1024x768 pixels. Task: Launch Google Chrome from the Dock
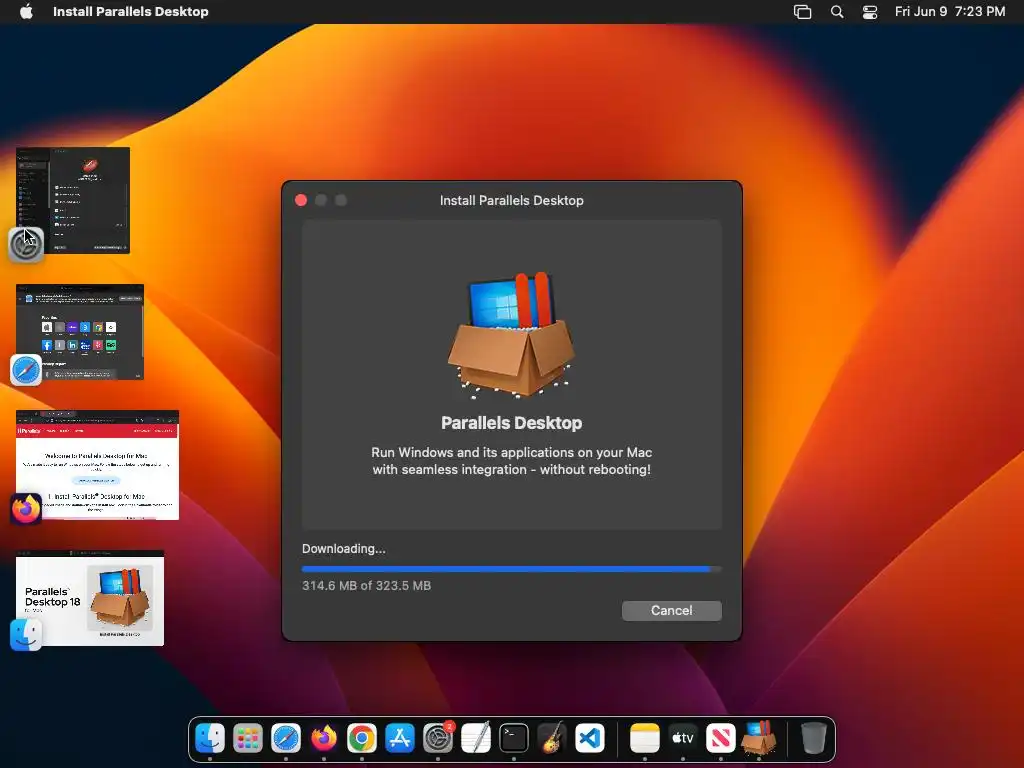[362, 739]
